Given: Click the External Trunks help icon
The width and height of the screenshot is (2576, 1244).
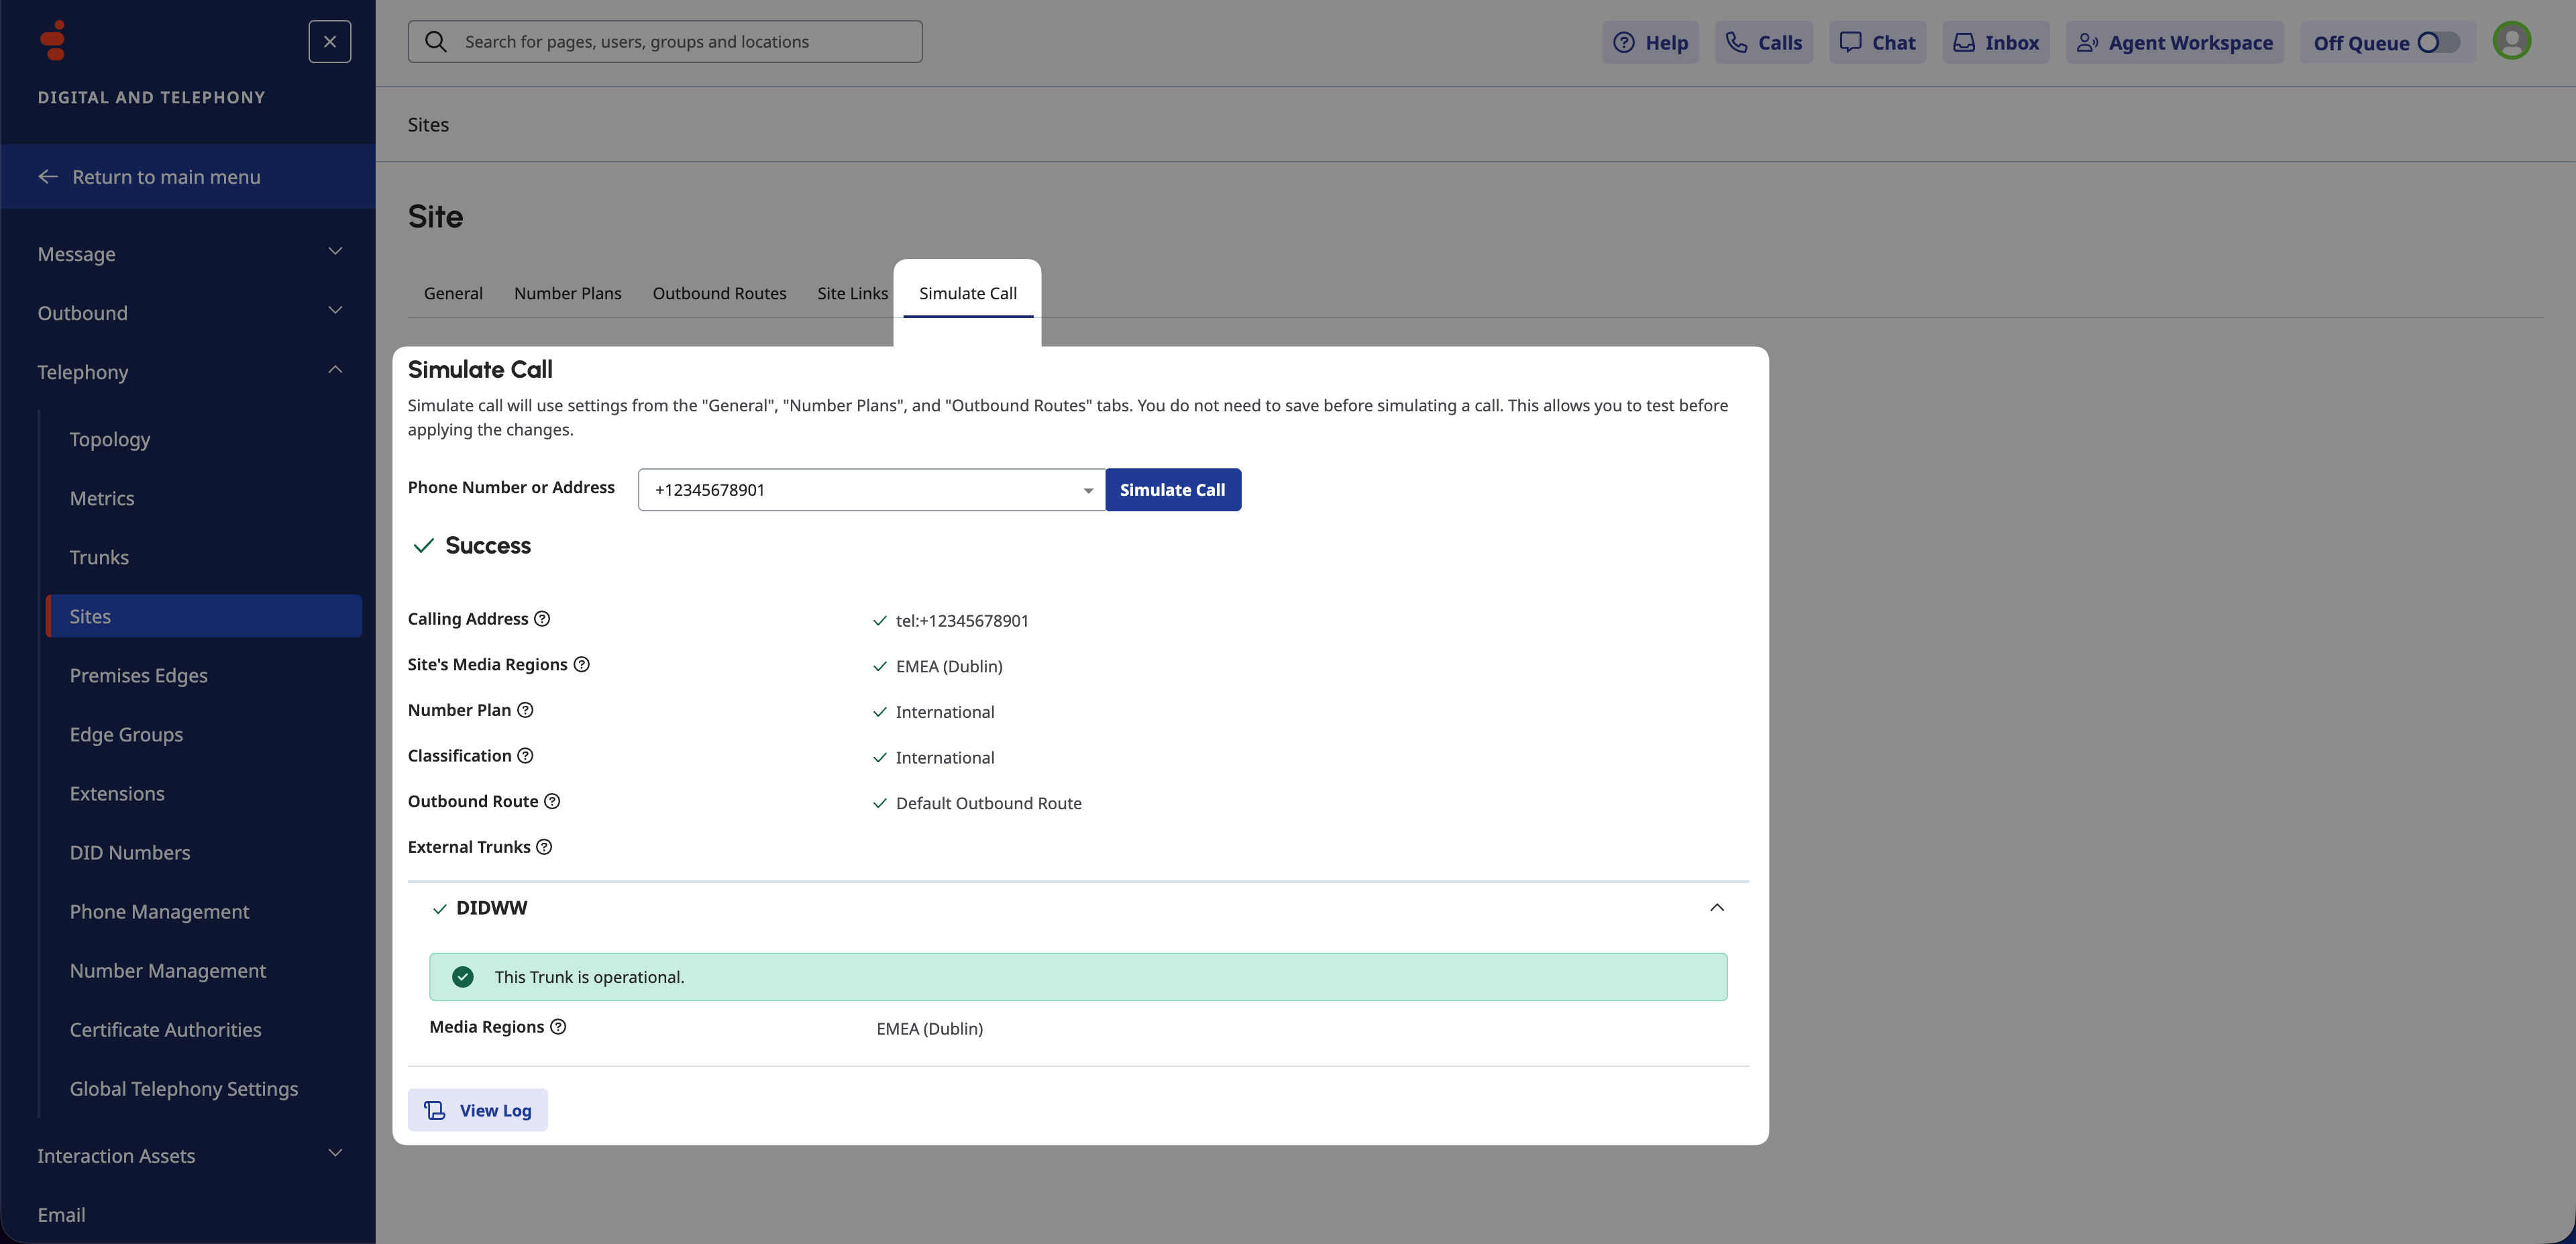Looking at the screenshot, I should point(544,847).
